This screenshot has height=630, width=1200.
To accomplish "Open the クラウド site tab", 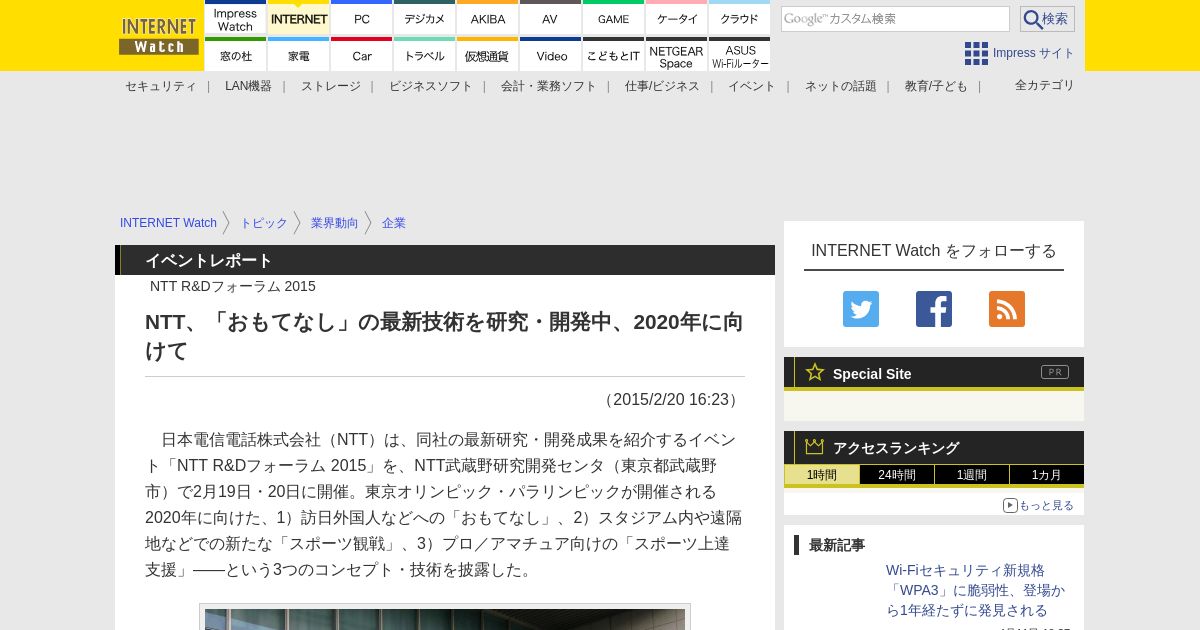I will coord(740,19).
